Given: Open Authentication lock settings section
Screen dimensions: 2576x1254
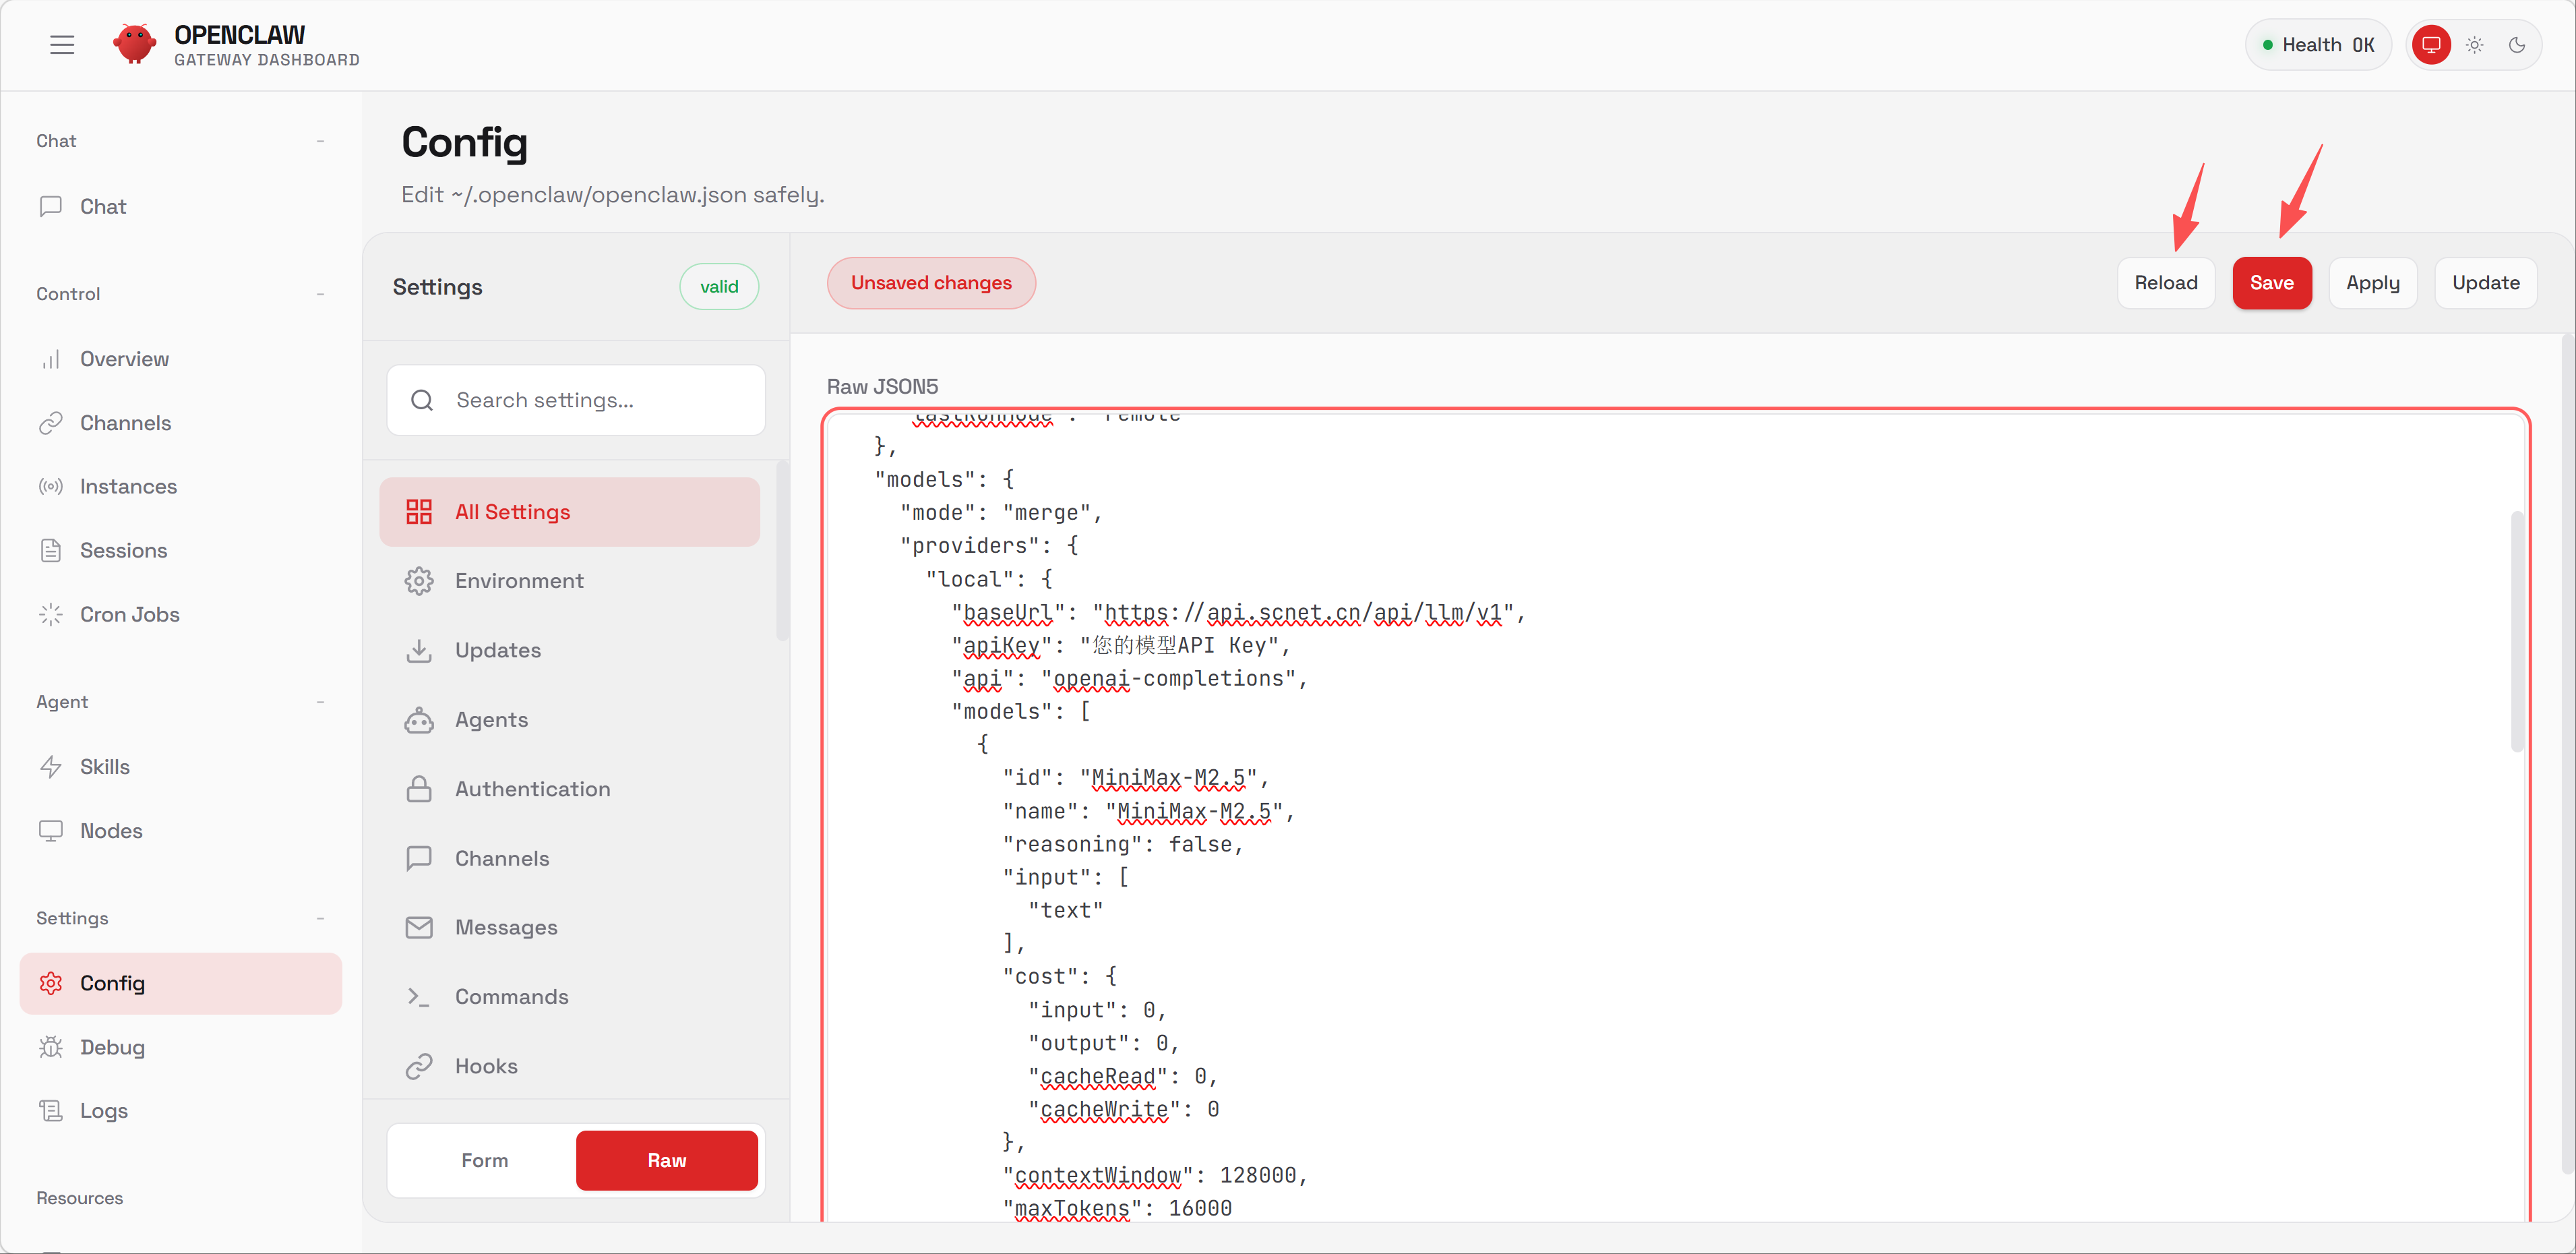Looking at the screenshot, I should [532, 789].
